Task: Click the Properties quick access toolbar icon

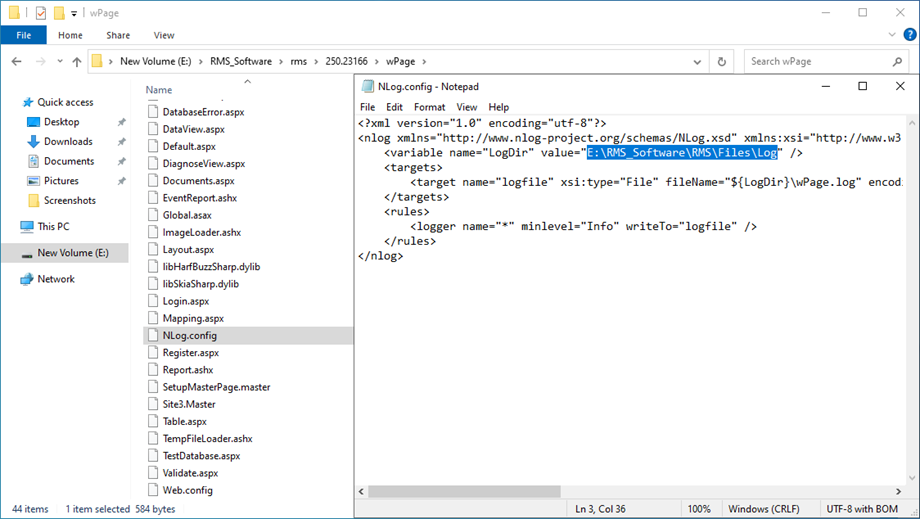Action: [x=40, y=12]
